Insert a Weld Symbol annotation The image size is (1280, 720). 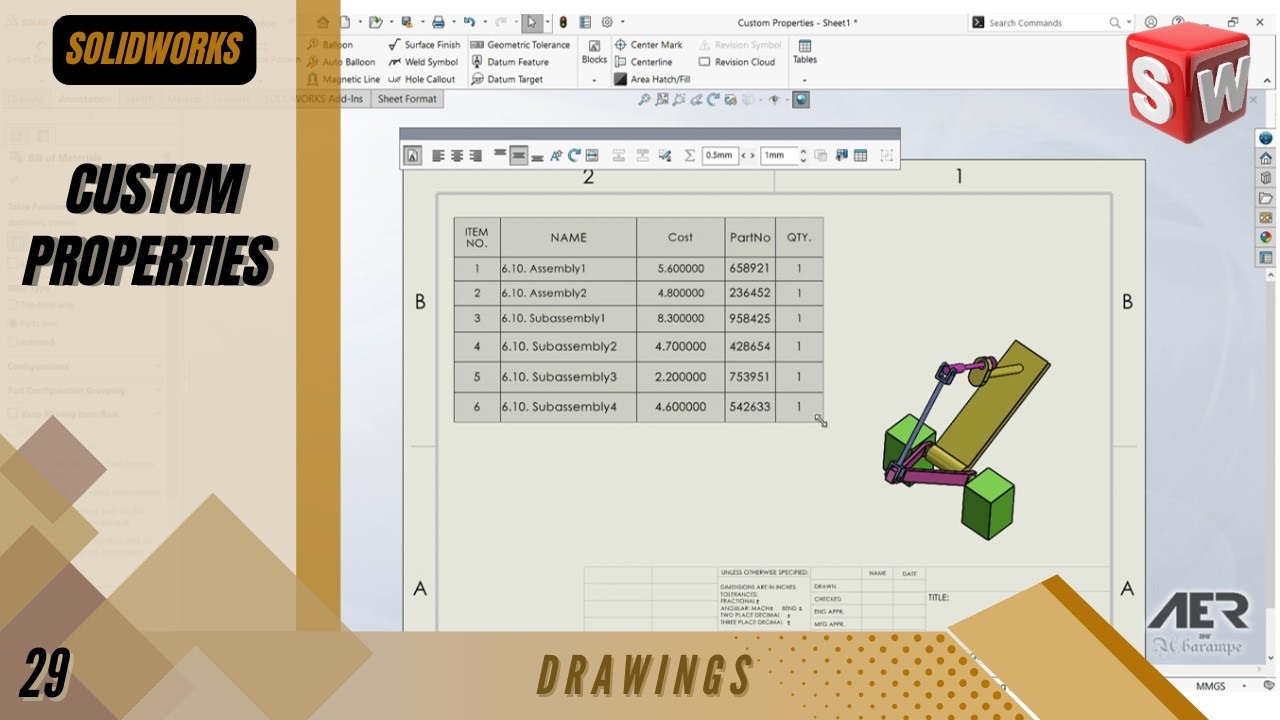(x=423, y=62)
